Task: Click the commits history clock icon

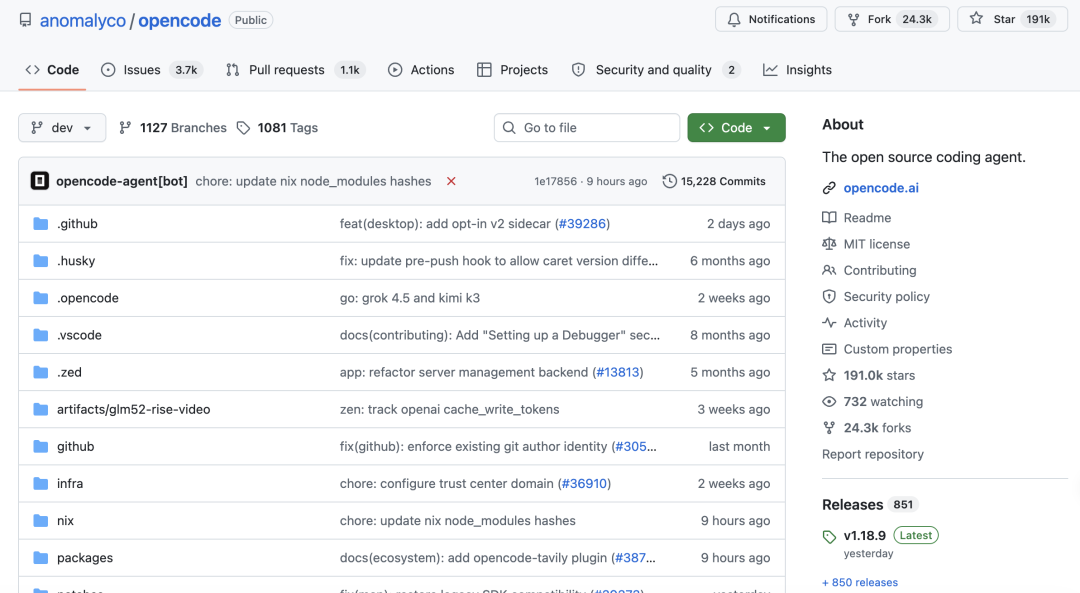Action: point(669,181)
